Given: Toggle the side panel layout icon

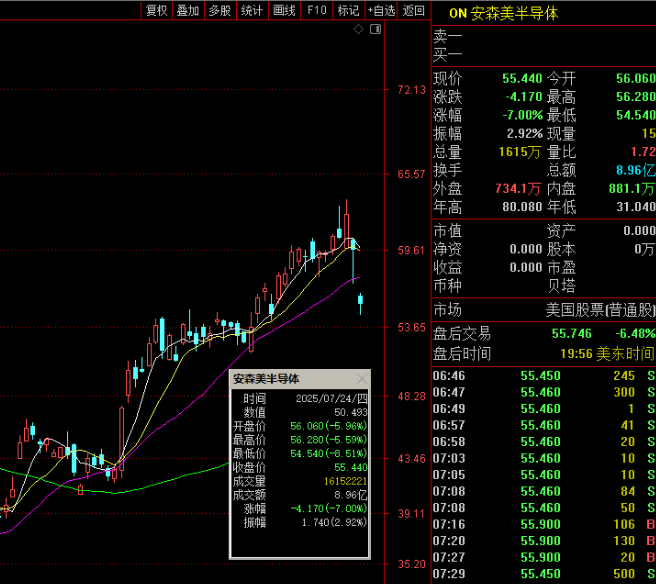Looking at the screenshot, I should click(376, 29).
